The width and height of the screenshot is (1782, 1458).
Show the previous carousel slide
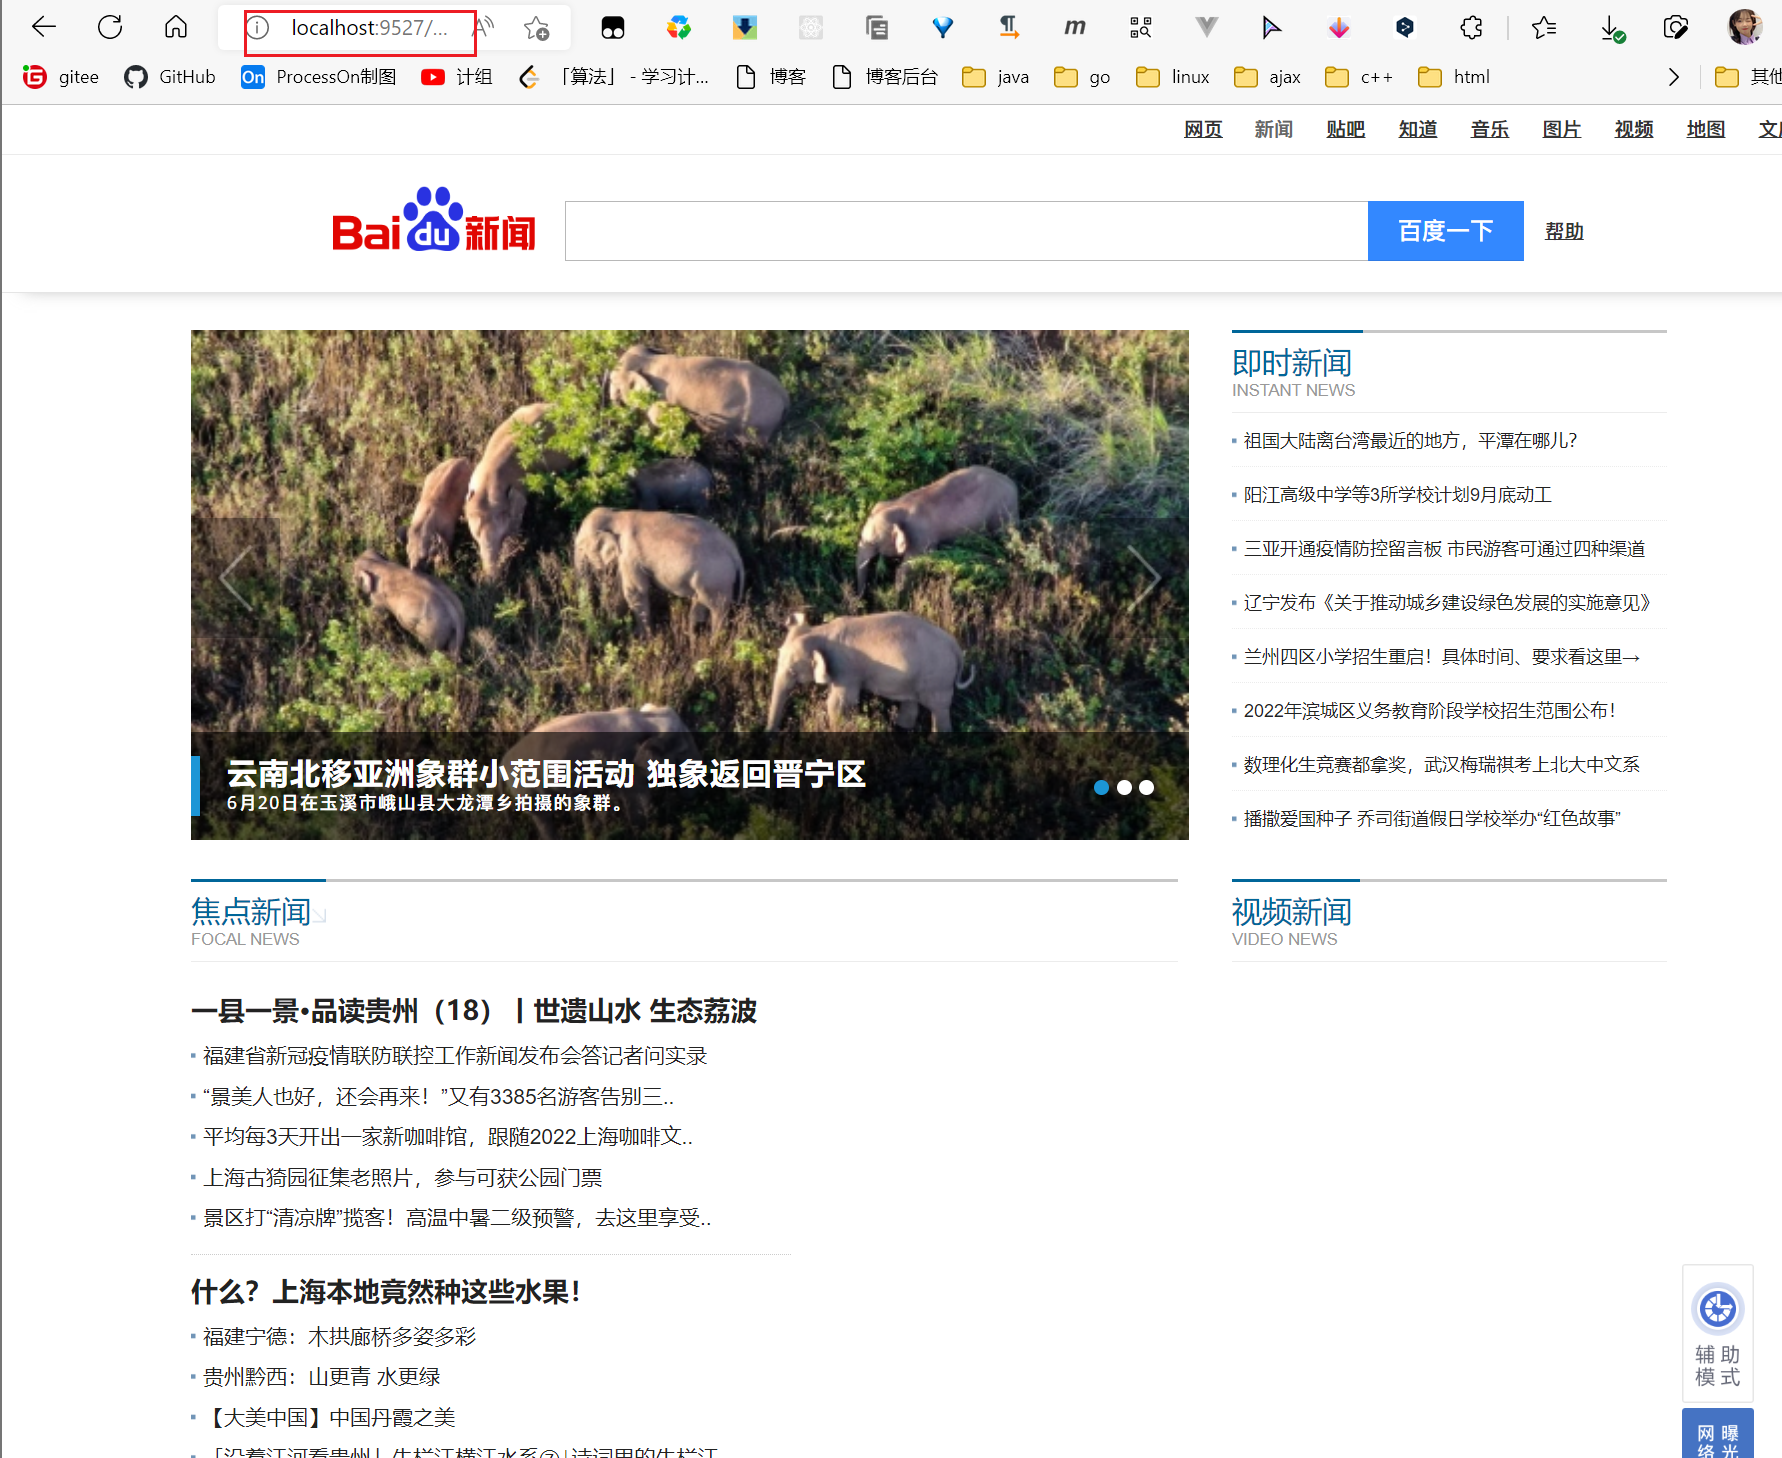(237, 578)
